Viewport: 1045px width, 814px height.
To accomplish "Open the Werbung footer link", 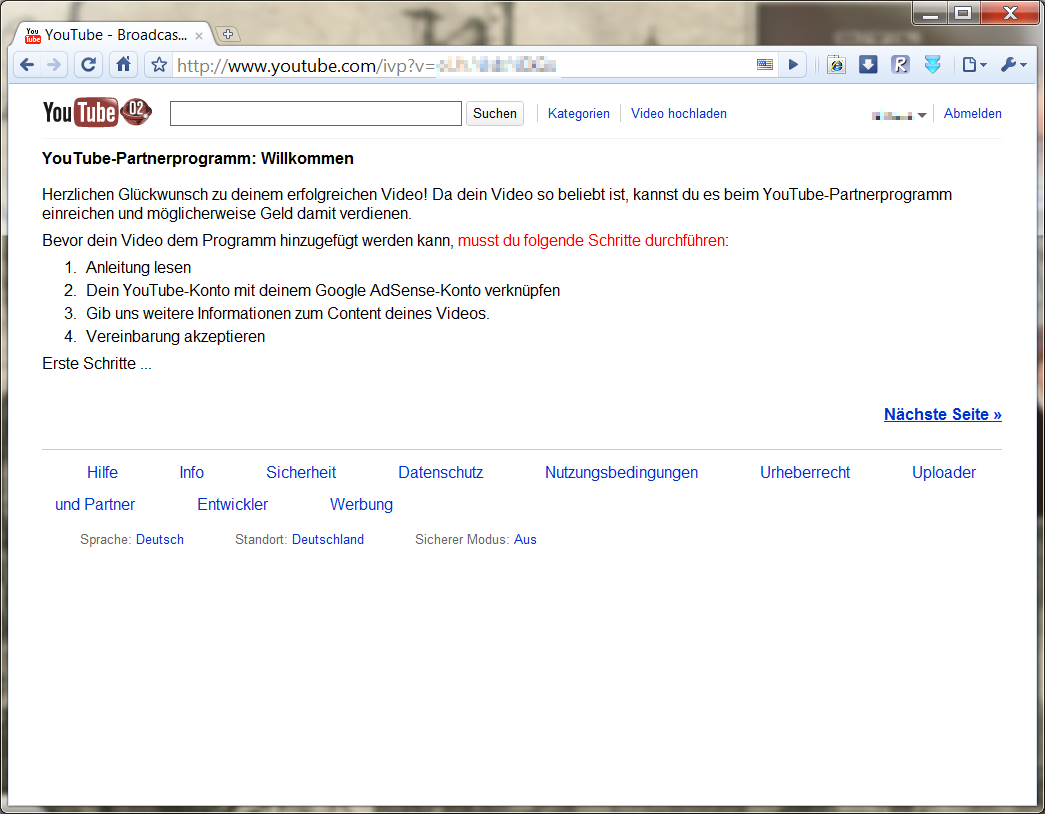I will 361,504.
